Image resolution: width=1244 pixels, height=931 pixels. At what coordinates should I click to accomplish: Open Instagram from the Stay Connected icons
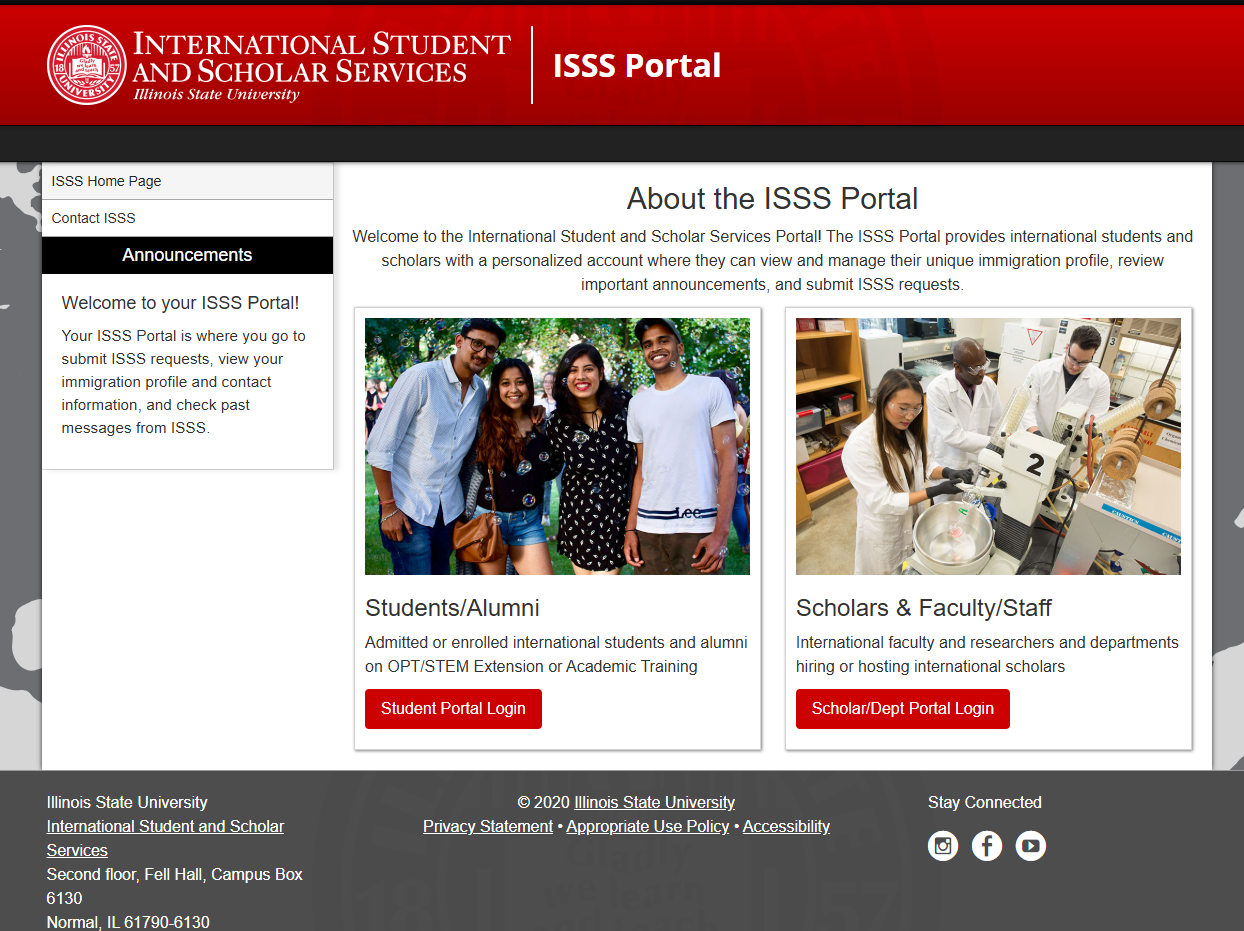[942, 845]
